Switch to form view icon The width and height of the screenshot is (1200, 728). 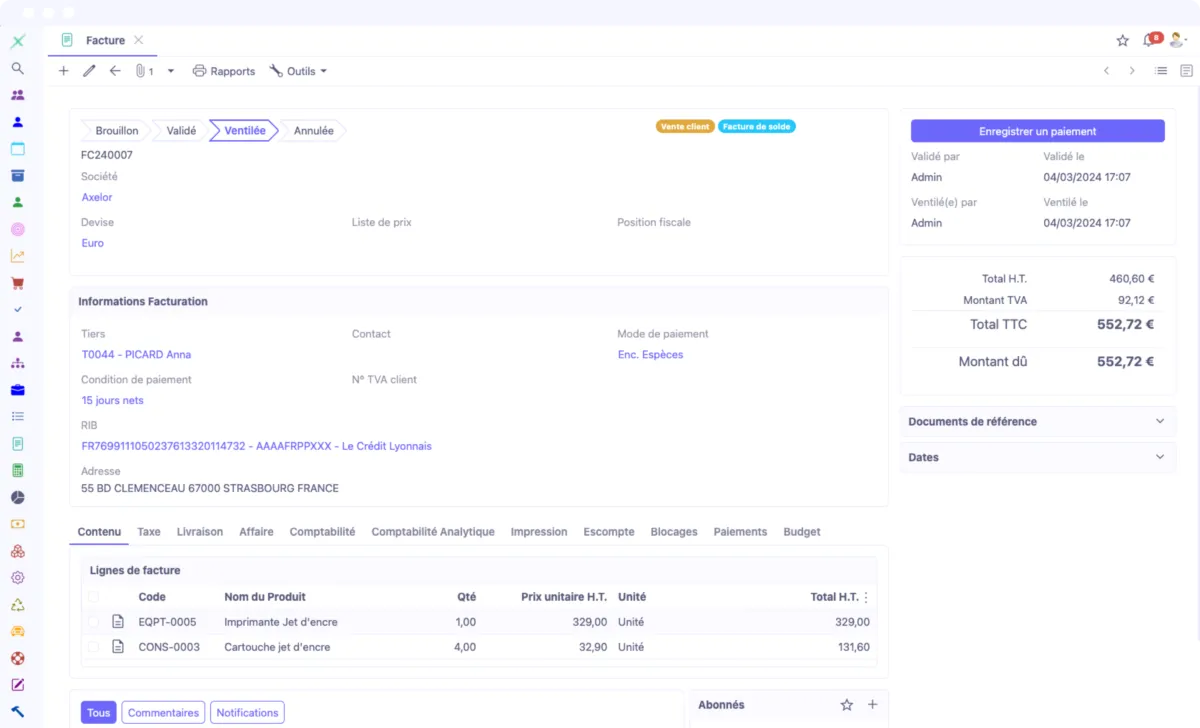point(1186,71)
